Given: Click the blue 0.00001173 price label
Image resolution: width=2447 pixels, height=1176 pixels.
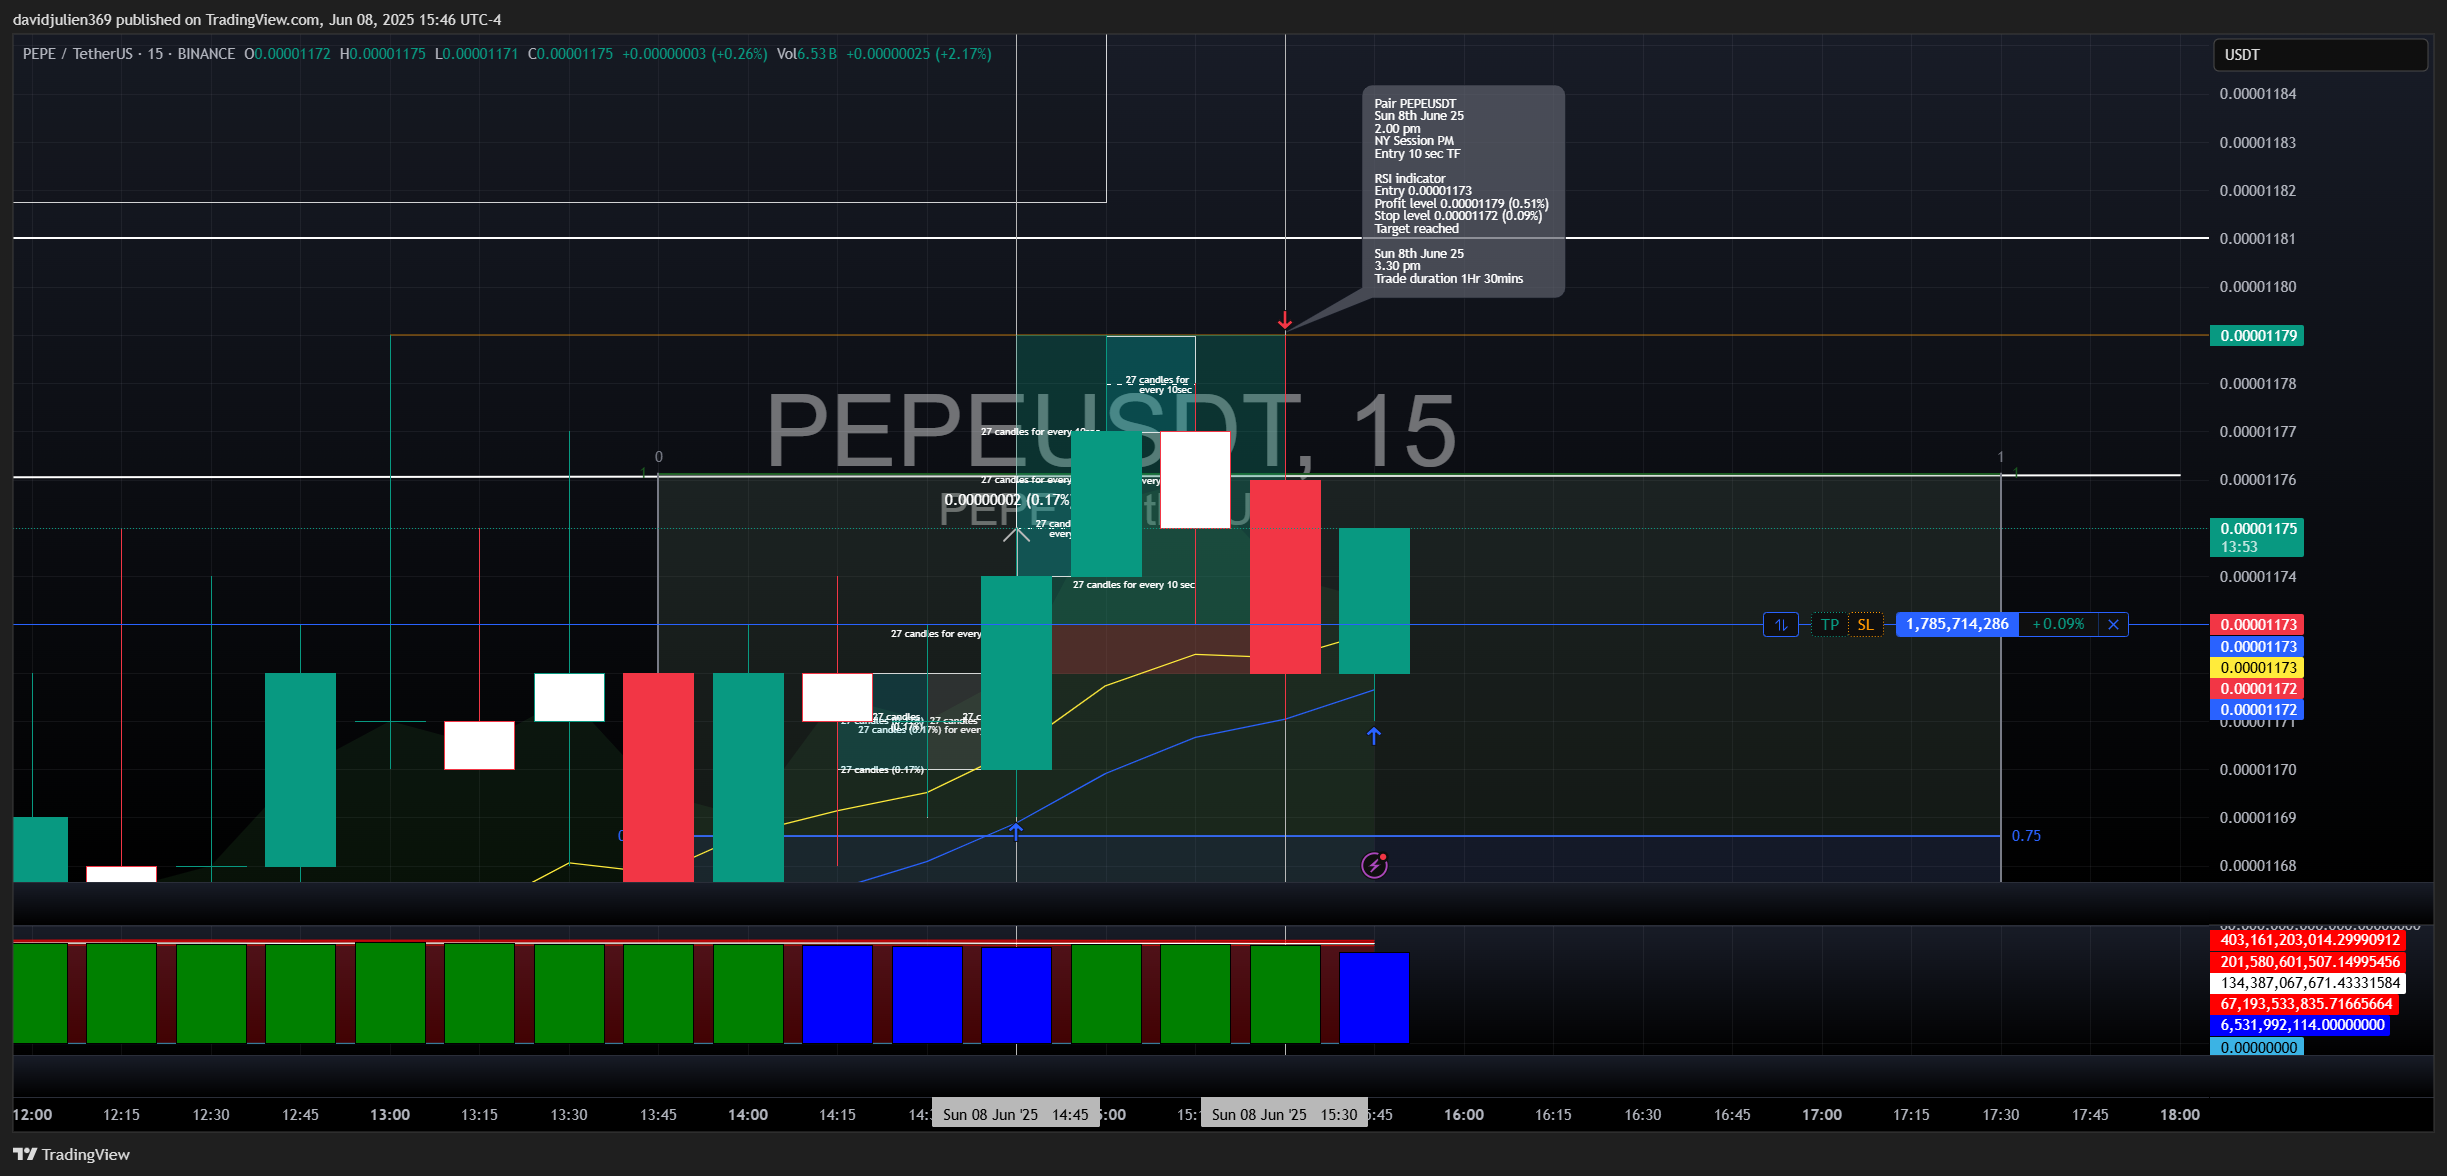Looking at the screenshot, I should pos(2257,647).
